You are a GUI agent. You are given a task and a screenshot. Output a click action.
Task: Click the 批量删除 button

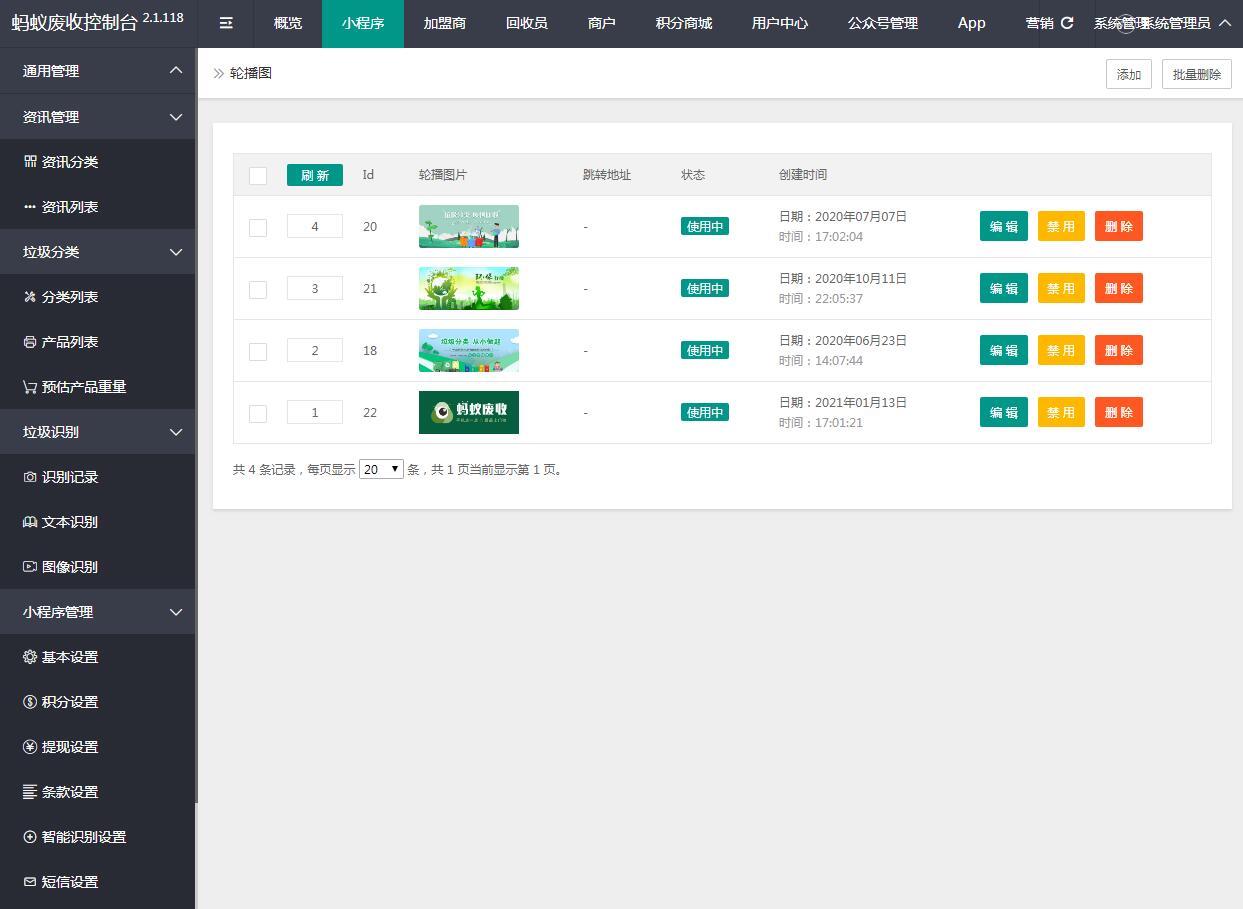pos(1197,74)
